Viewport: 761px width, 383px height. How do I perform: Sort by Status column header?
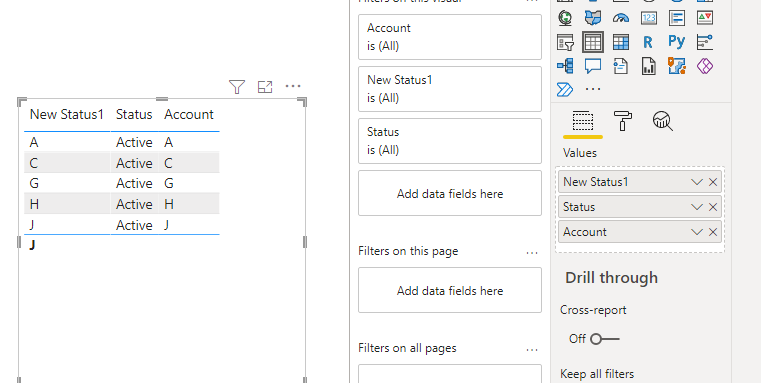(134, 115)
